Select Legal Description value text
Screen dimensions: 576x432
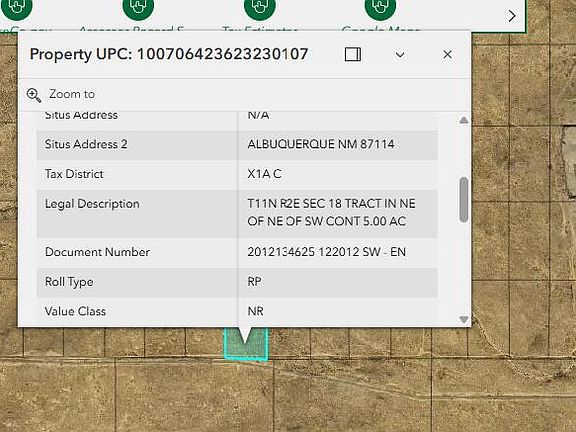(331, 212)
